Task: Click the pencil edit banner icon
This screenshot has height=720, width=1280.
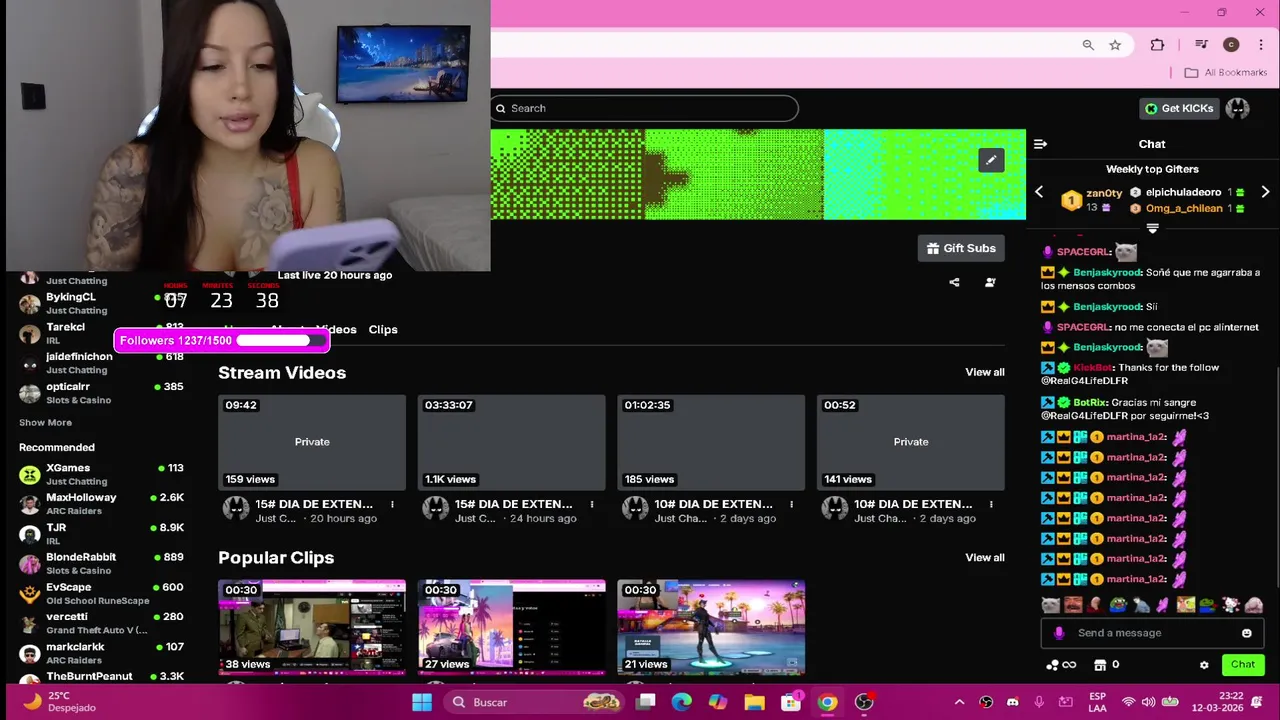Action: pyautogui.click(x=991, y=160)
